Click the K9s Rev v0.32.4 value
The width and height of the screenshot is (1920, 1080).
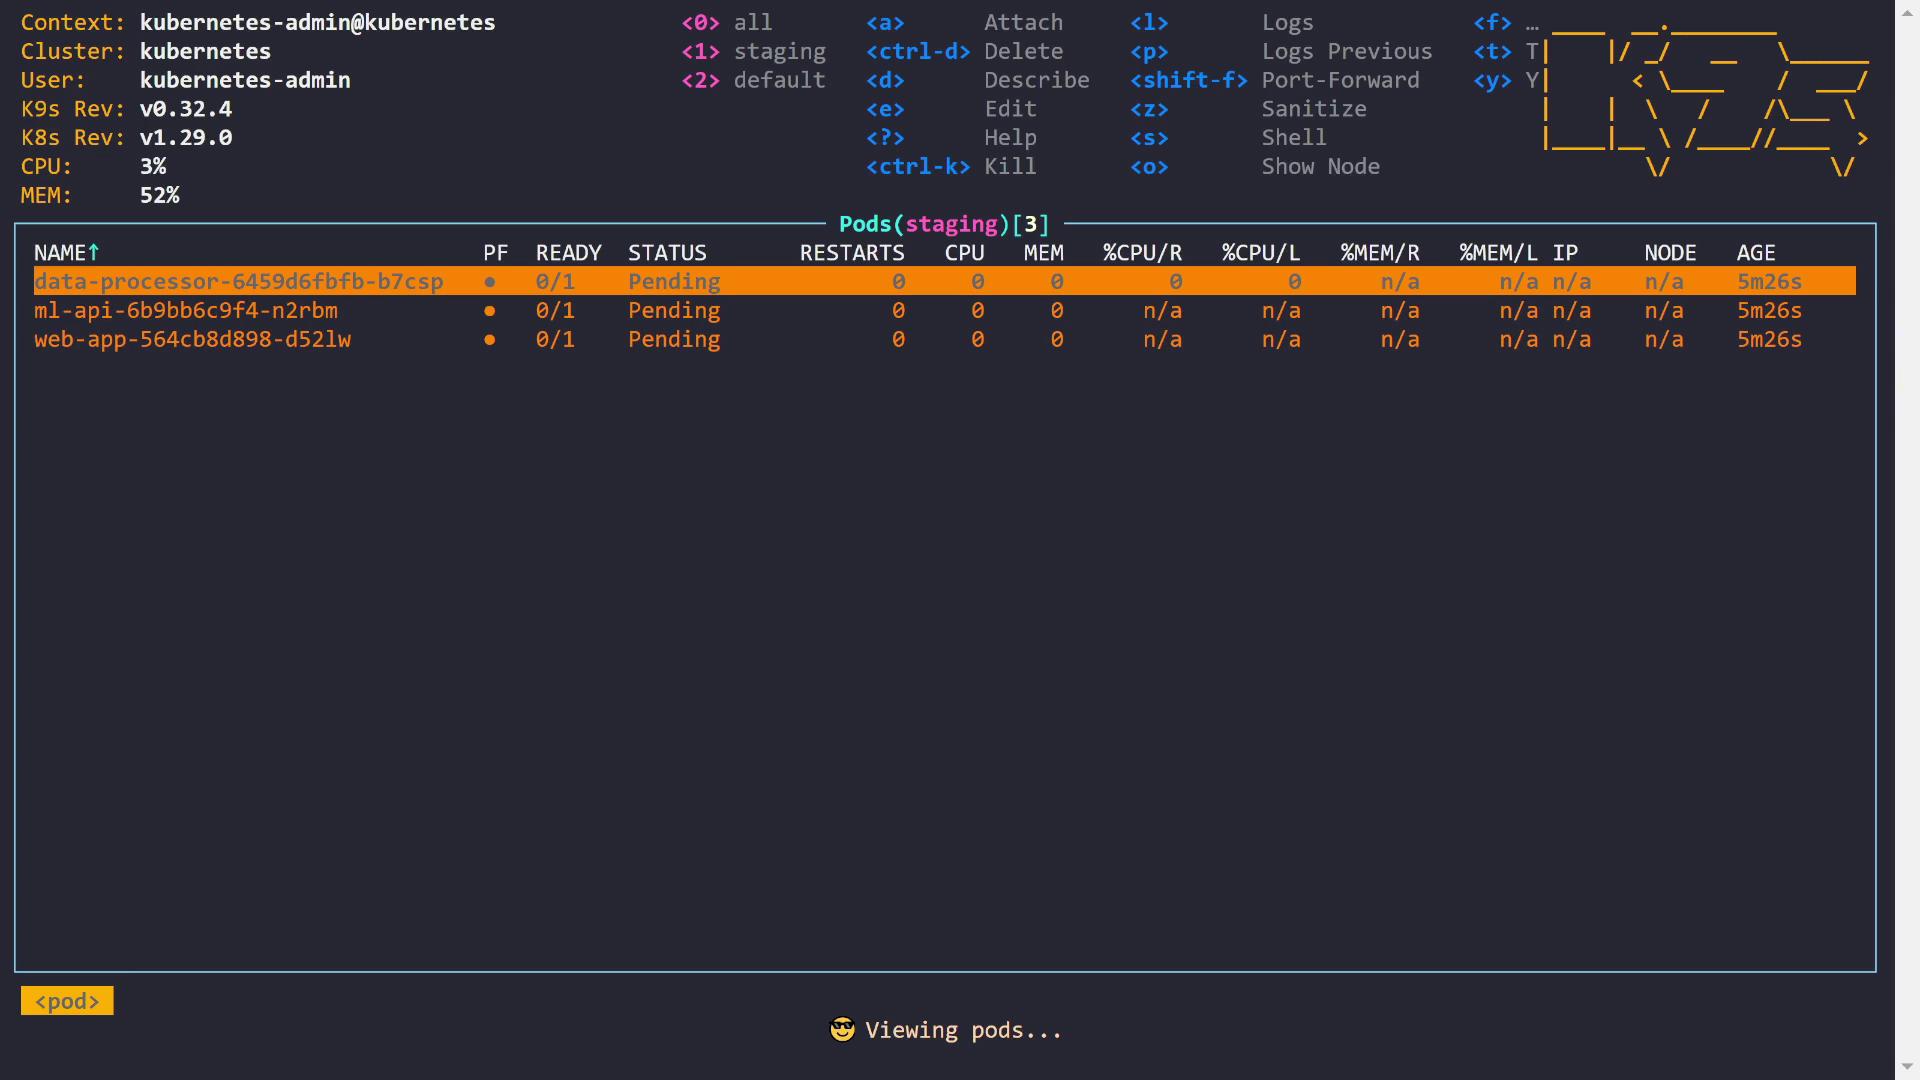[x=186, y=109]
